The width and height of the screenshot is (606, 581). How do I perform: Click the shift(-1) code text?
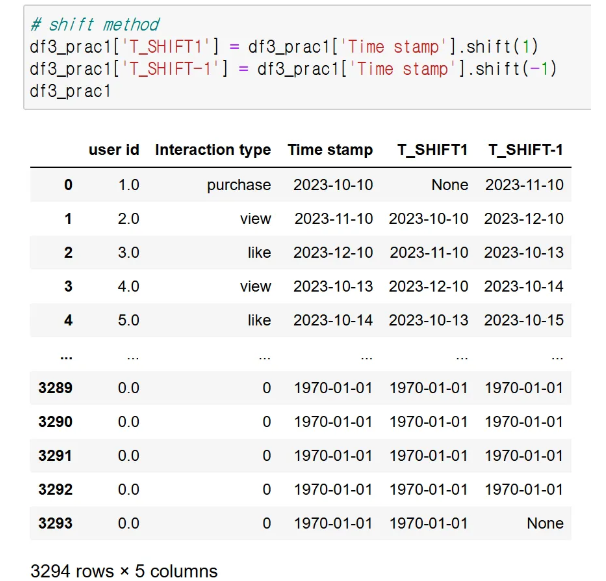[515, 69]
